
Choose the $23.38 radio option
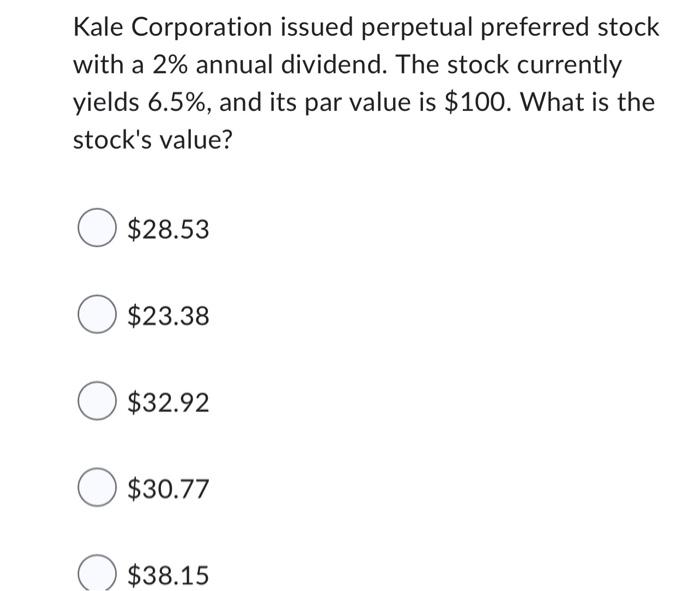(x=94, y=317)
